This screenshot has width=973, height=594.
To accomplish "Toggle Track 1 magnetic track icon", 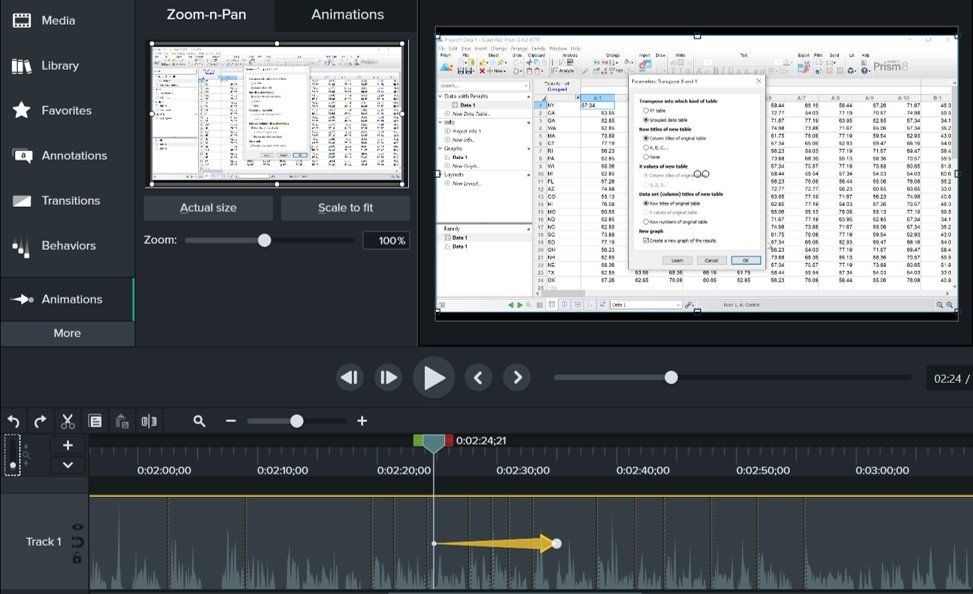I will coord(77,542).
